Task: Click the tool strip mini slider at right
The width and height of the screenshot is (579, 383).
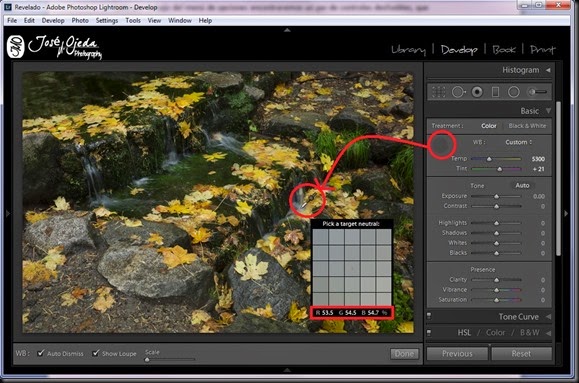Action: [538, 92]
